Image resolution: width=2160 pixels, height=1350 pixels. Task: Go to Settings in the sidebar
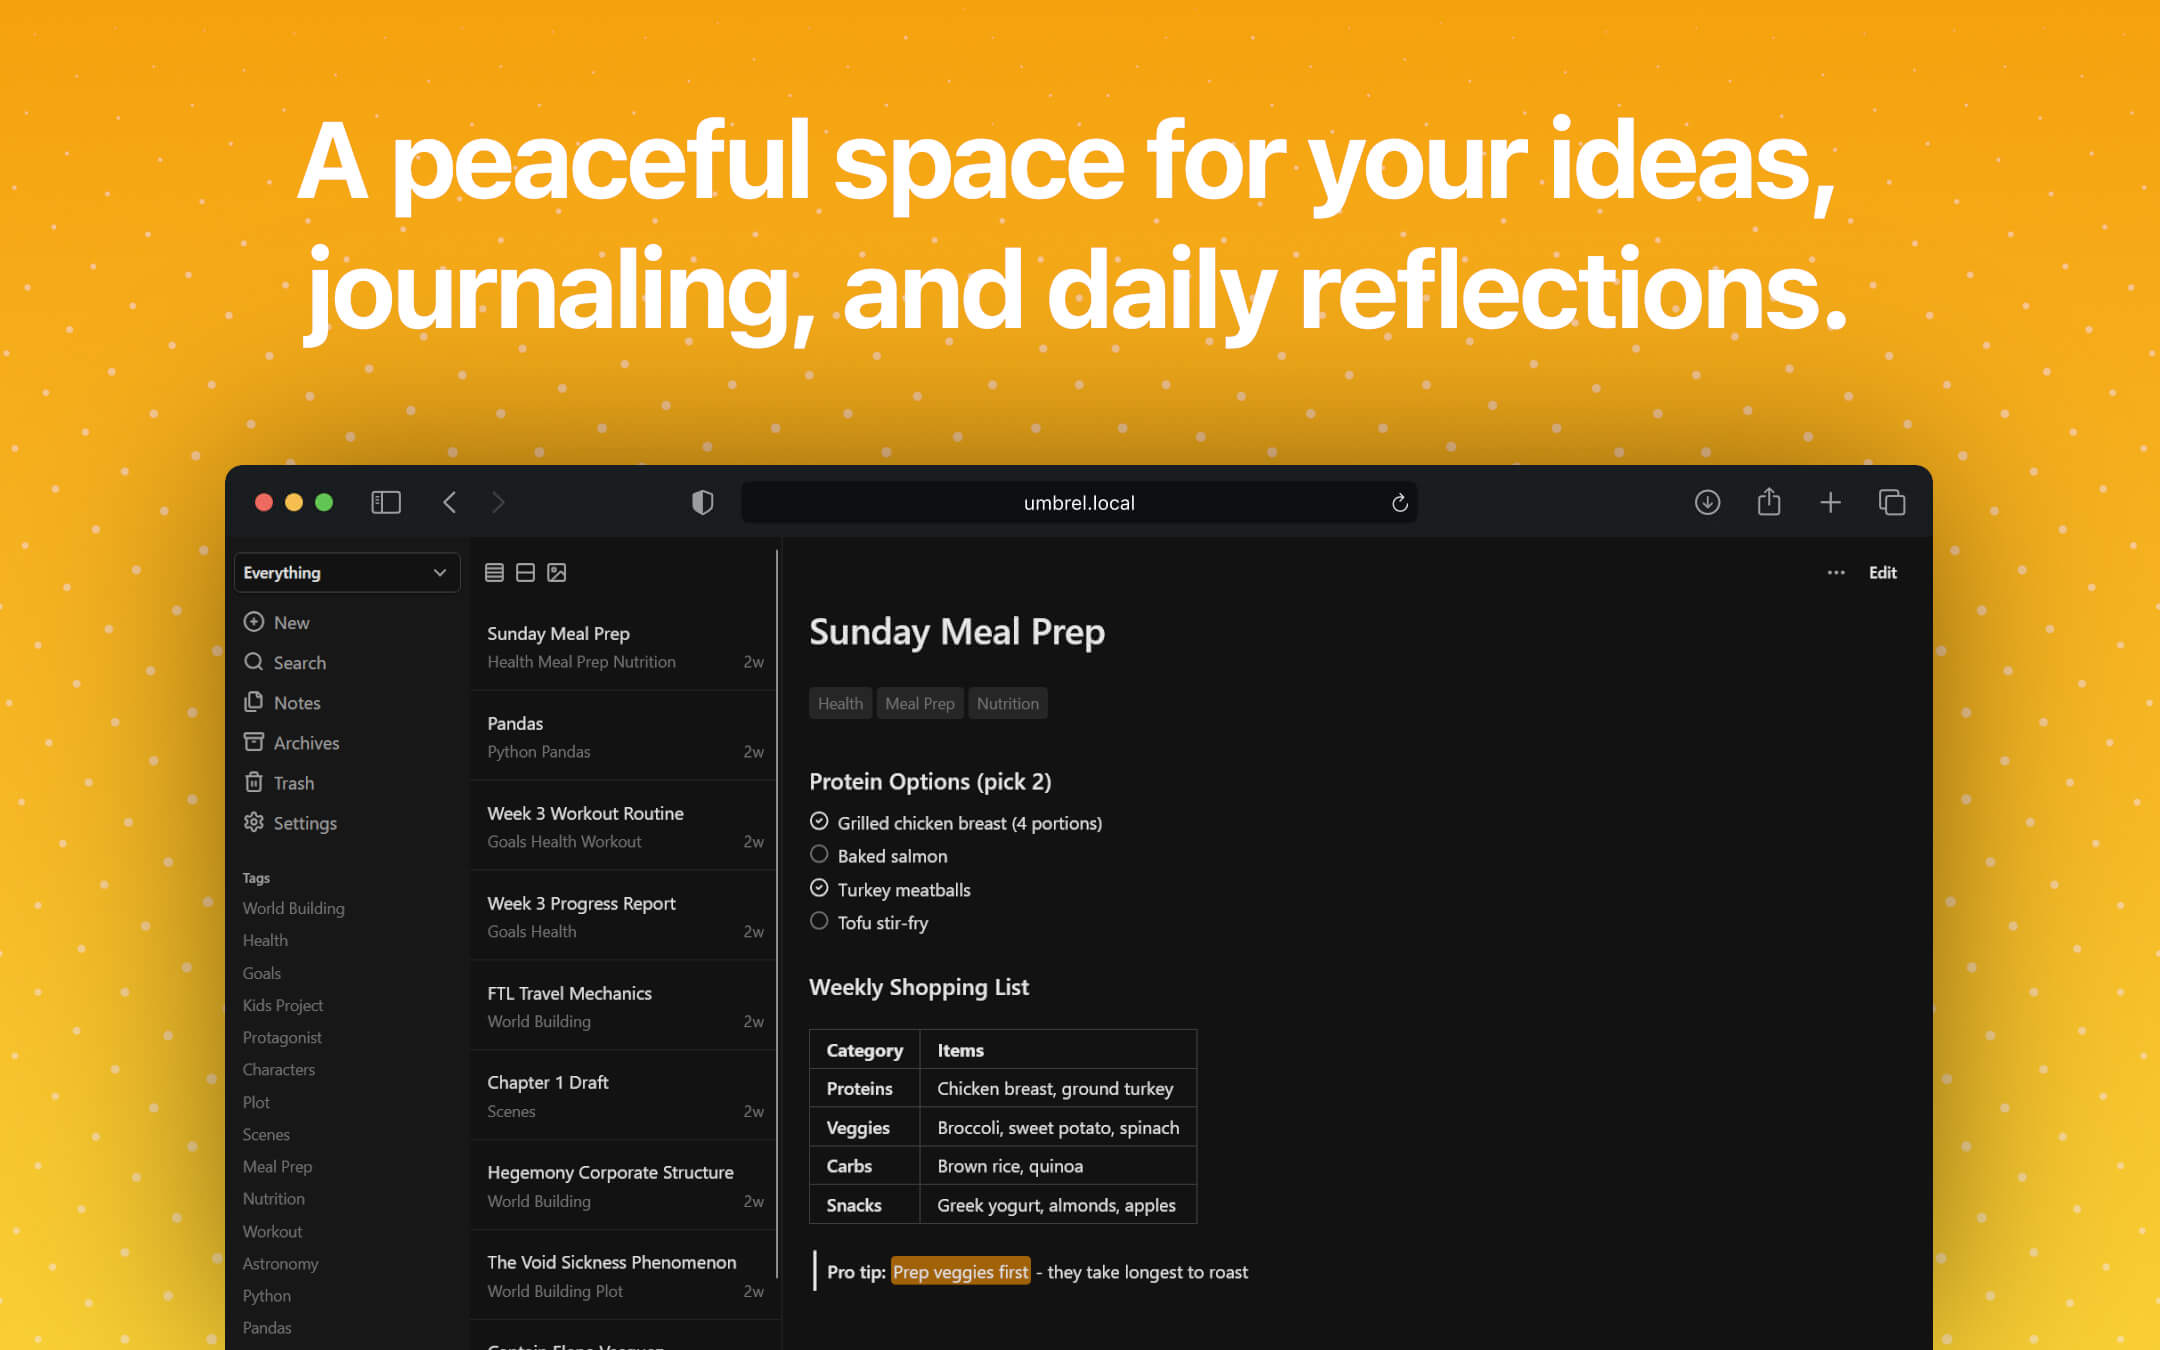[304, 823]
